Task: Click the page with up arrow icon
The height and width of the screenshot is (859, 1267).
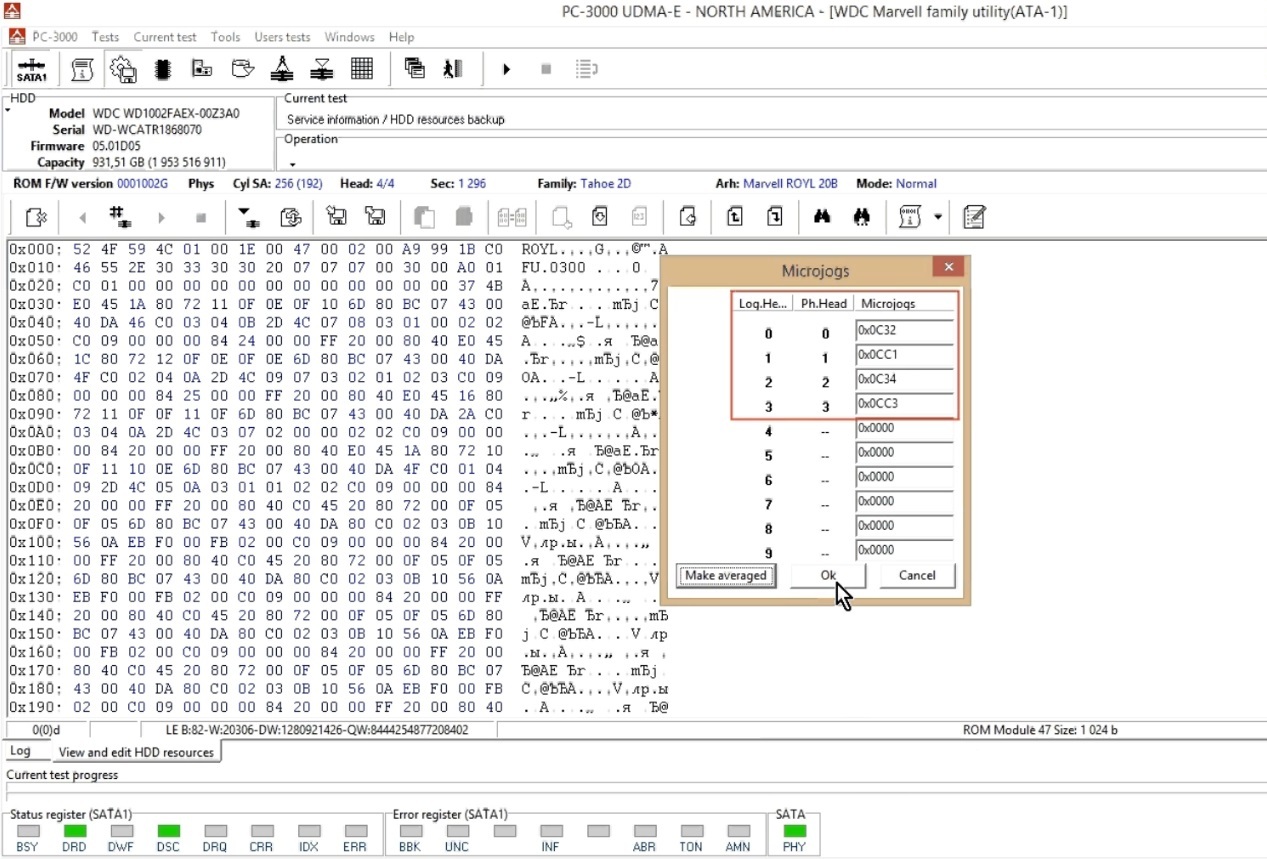Action: pos(735,216)
